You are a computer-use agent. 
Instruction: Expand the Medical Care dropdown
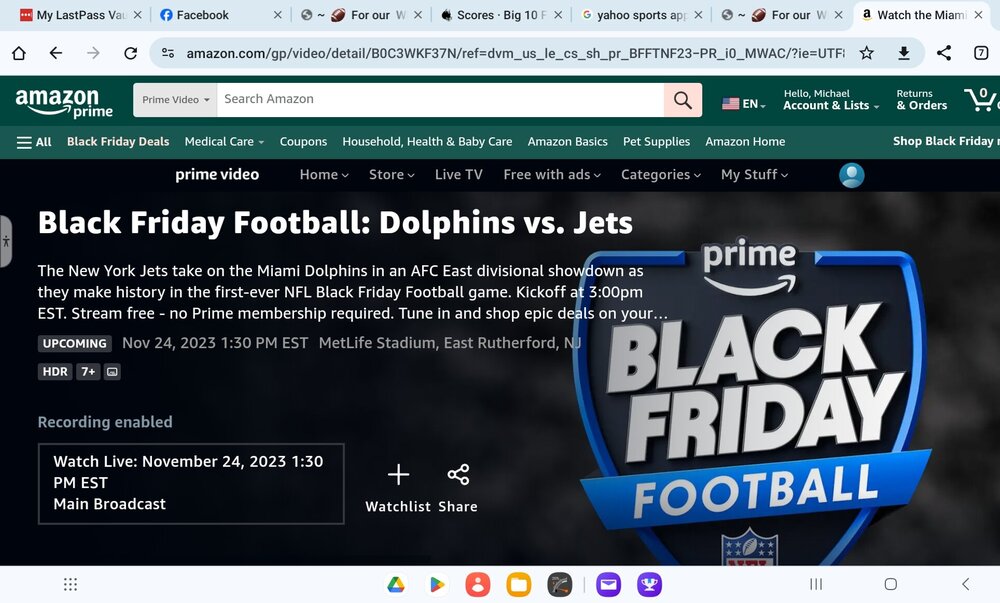coord(224,142)
